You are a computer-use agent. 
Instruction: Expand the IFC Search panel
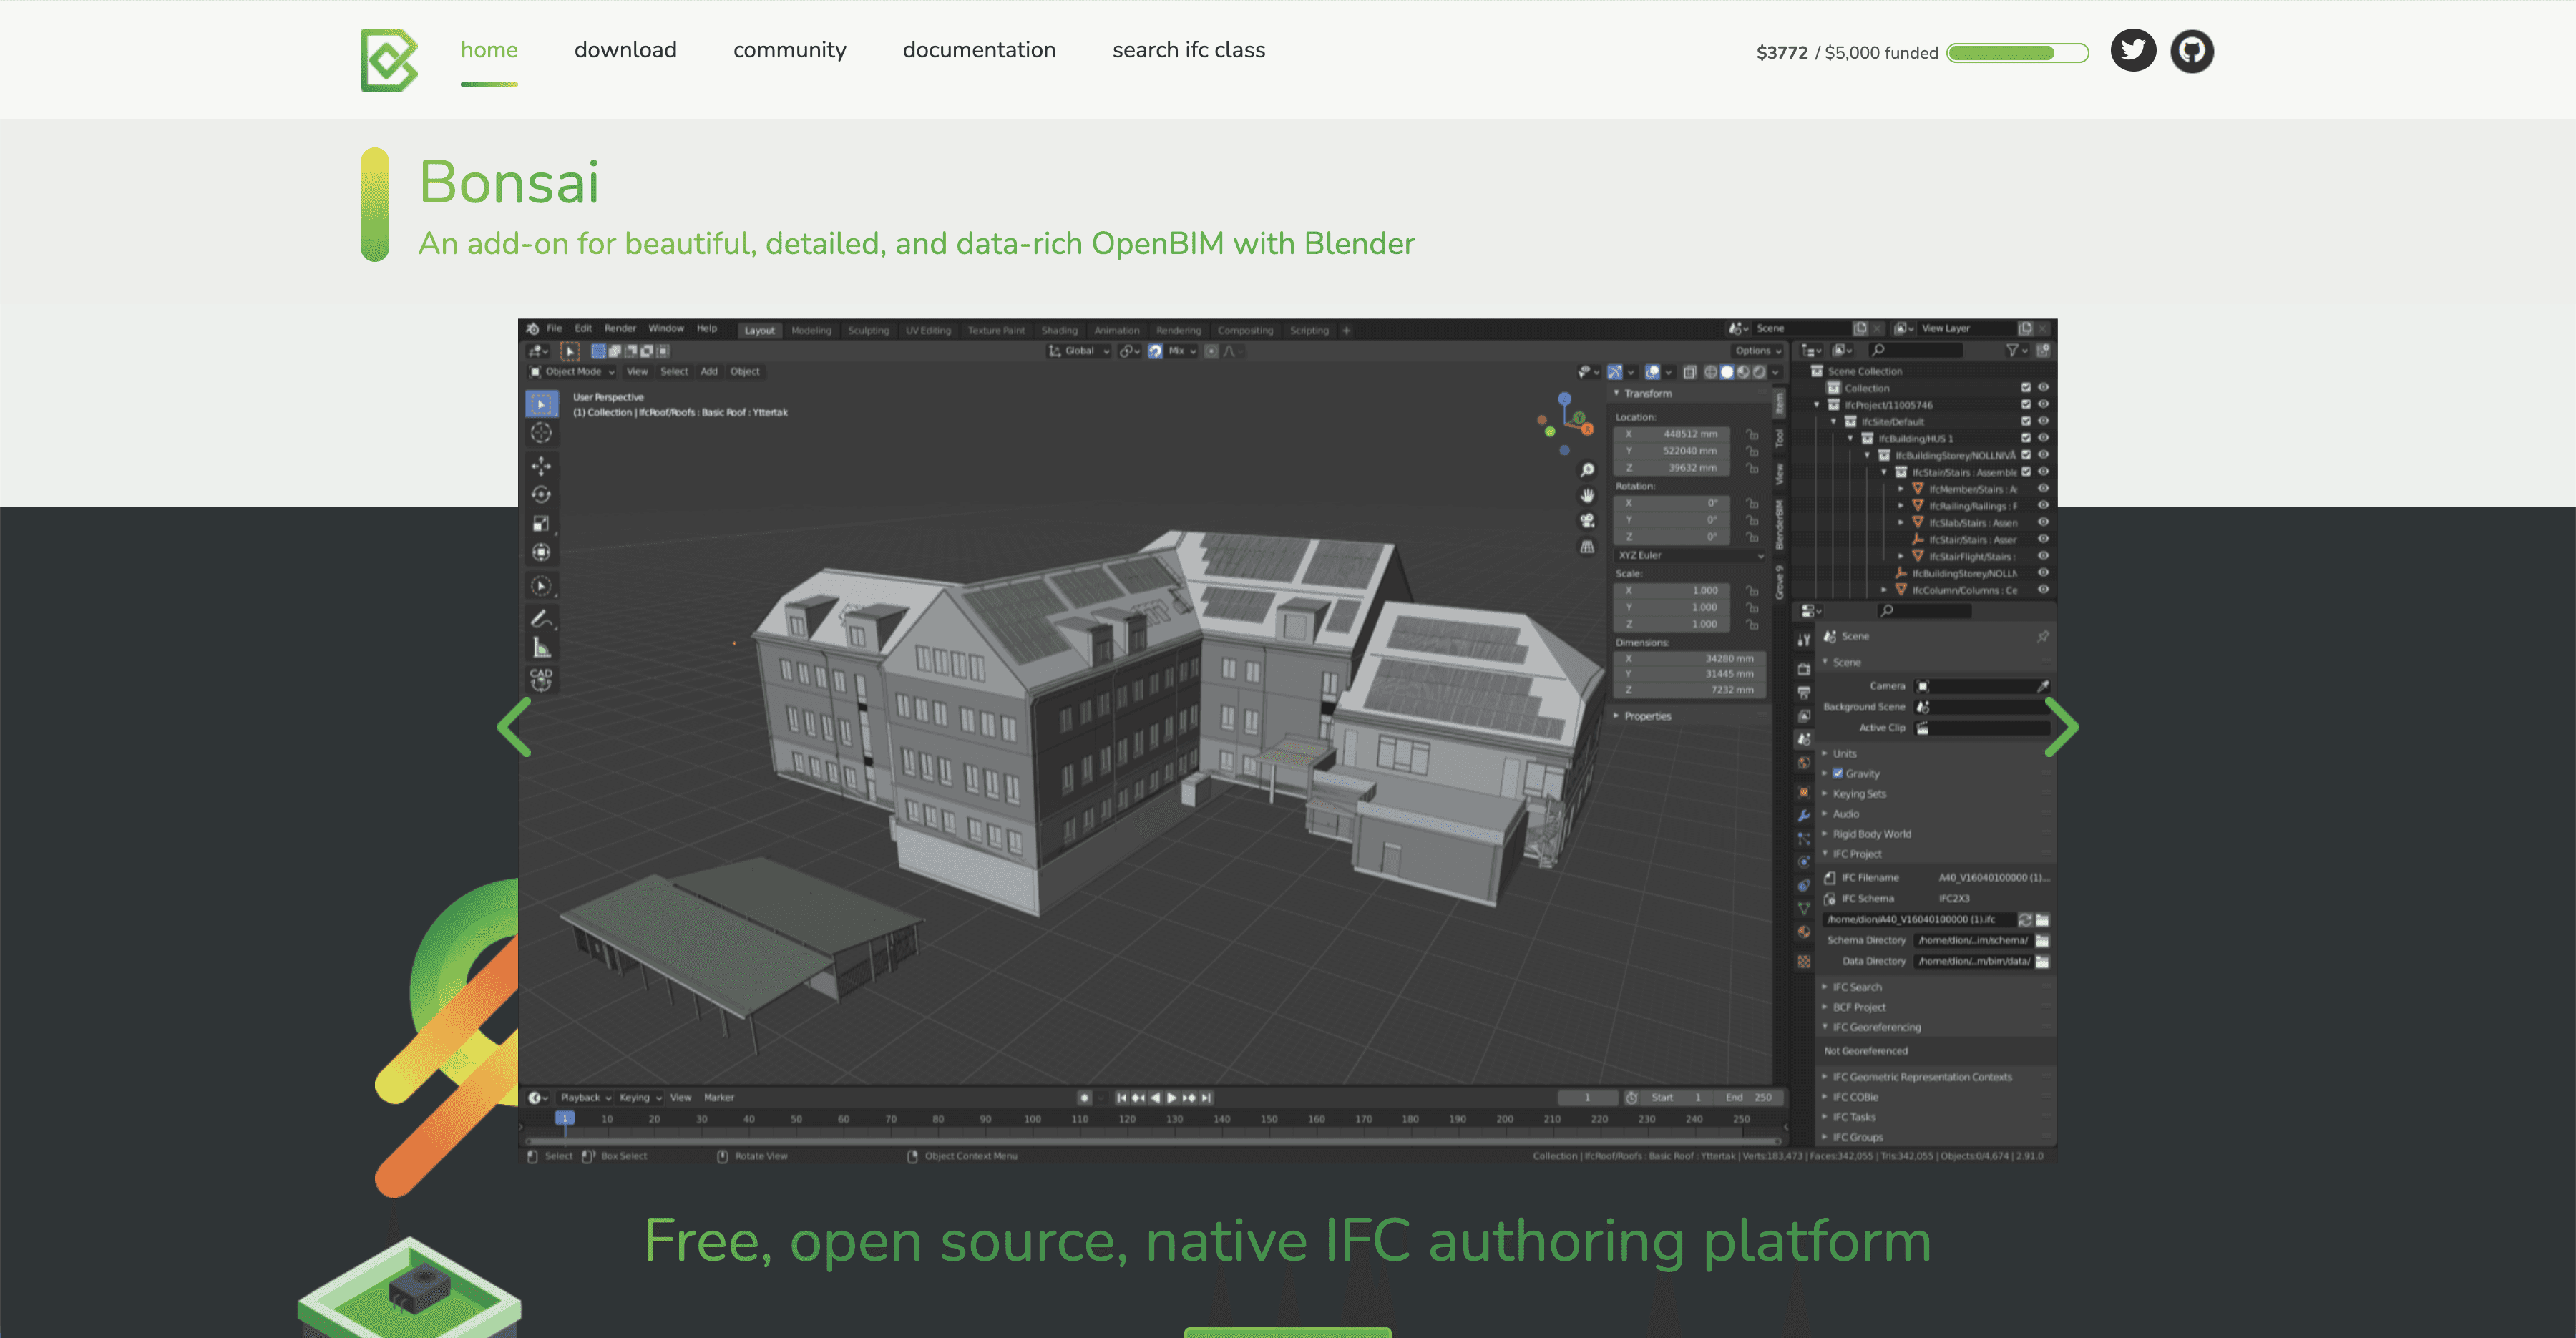tap(1856, 987)
